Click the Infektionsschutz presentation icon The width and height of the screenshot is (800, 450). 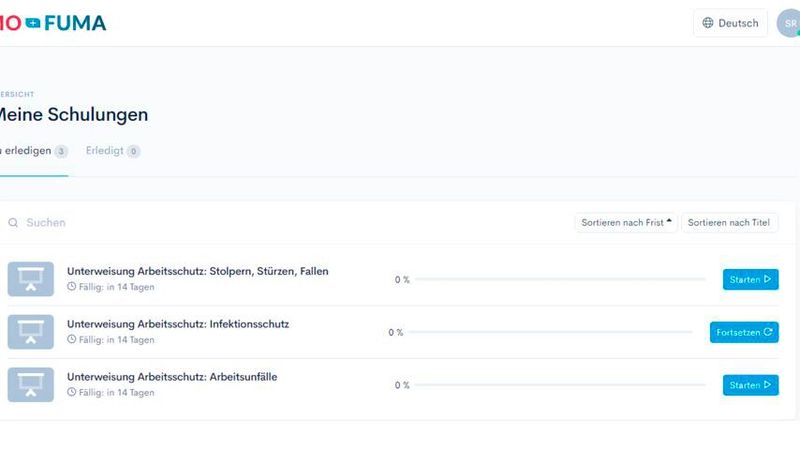point(30,332)
